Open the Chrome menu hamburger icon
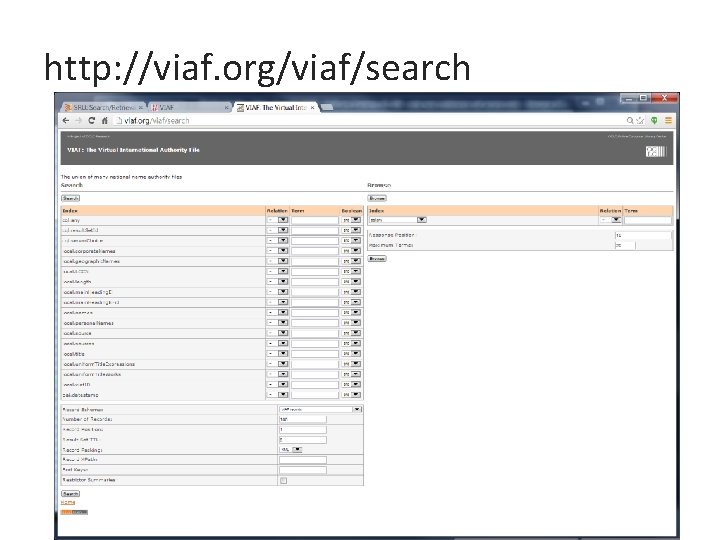The width and height of the screenshot is (720, 540). (x=668, y=121)
